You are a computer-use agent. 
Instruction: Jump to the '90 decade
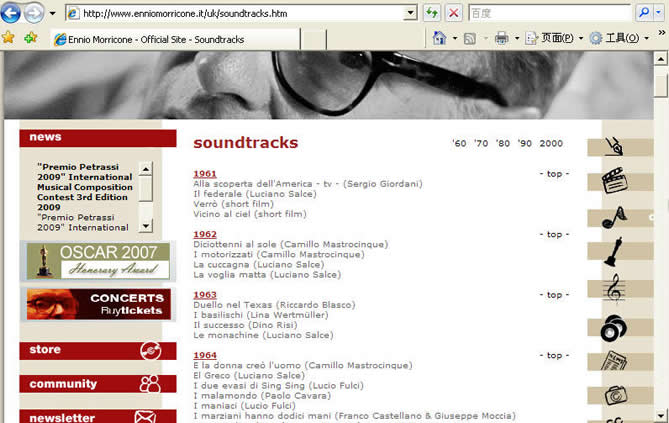[524, 143]
